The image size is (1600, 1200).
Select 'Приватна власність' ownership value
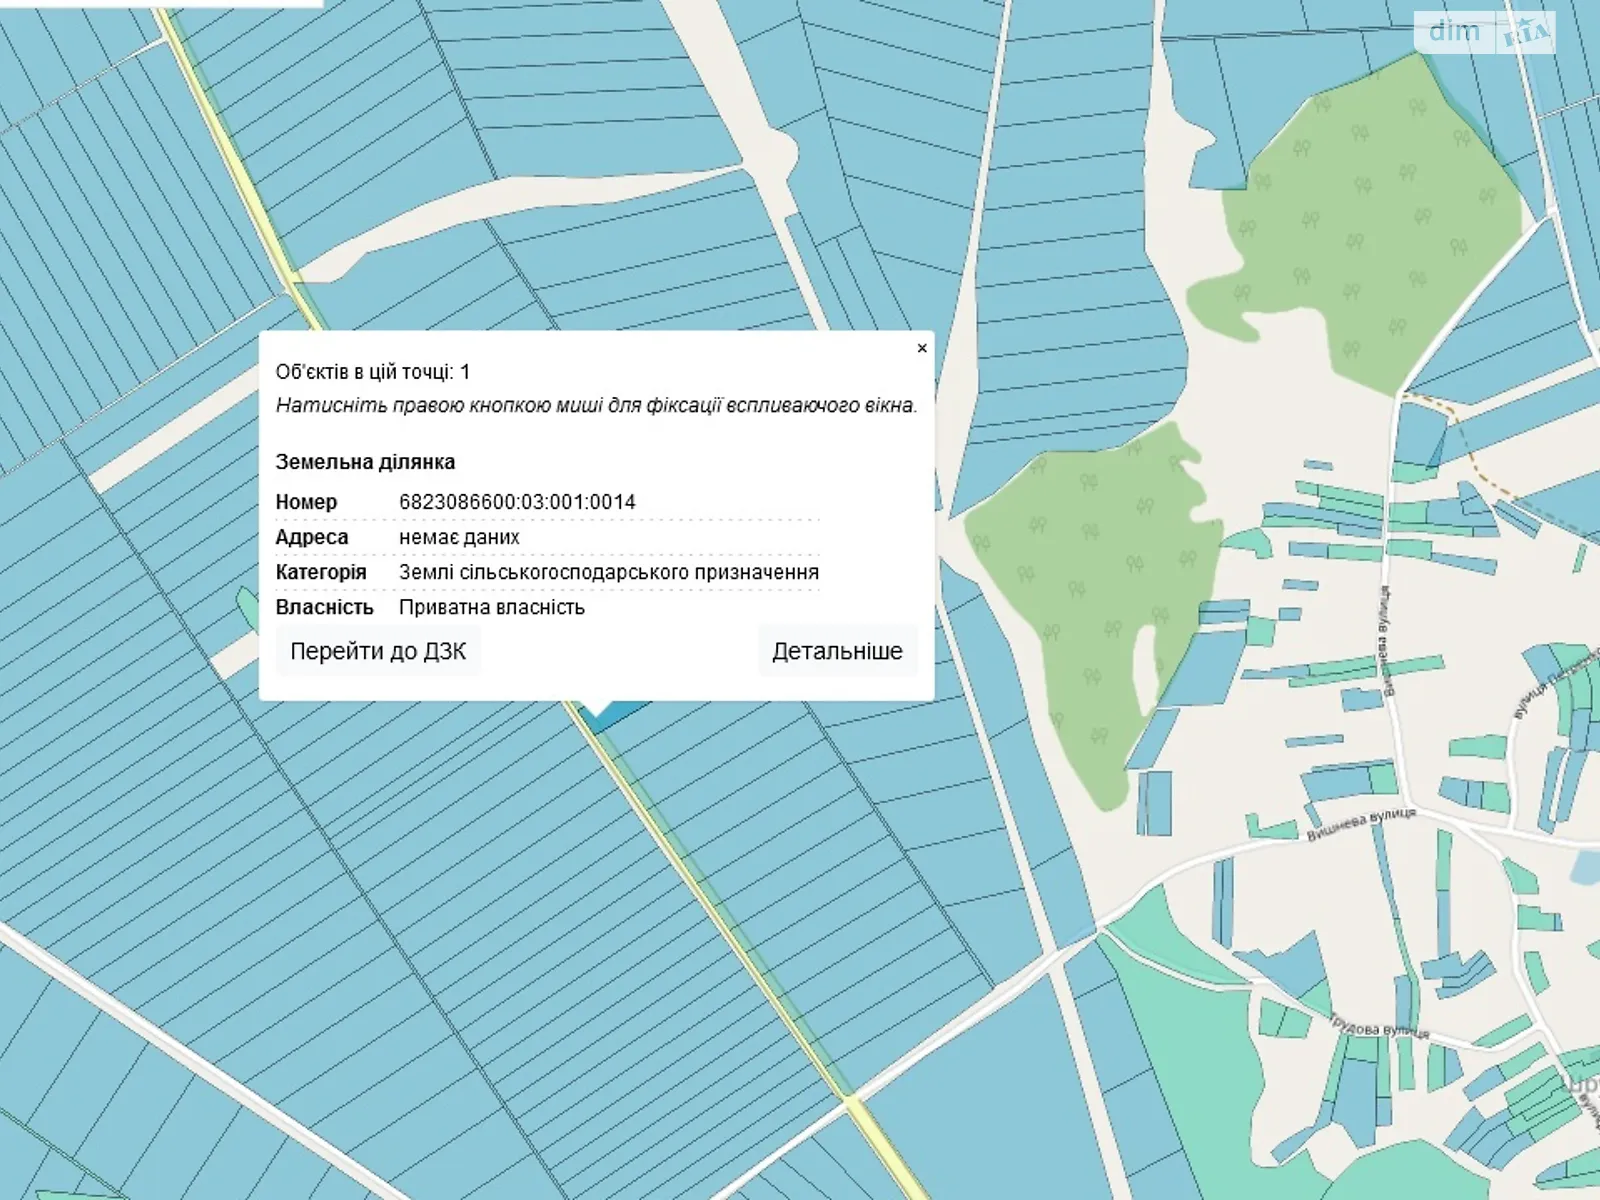point(492,607)
